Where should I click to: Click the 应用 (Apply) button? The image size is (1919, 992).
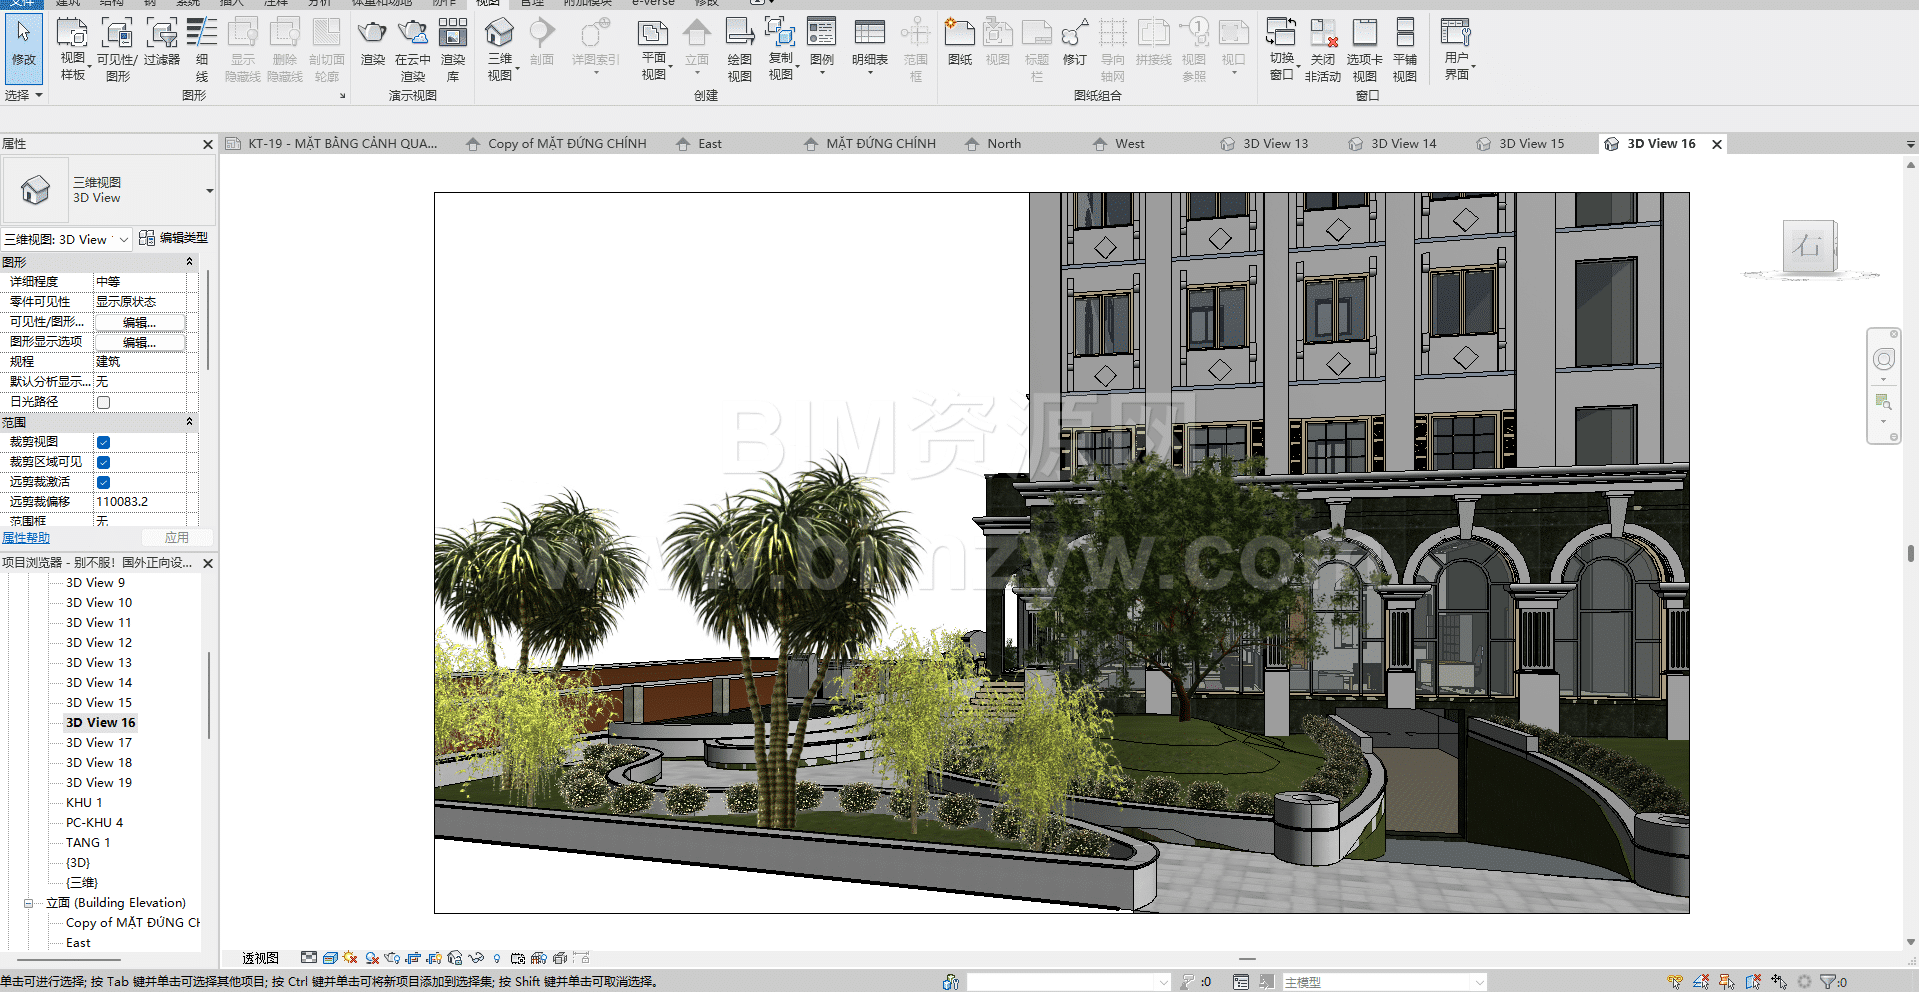(x=176, y=538)
